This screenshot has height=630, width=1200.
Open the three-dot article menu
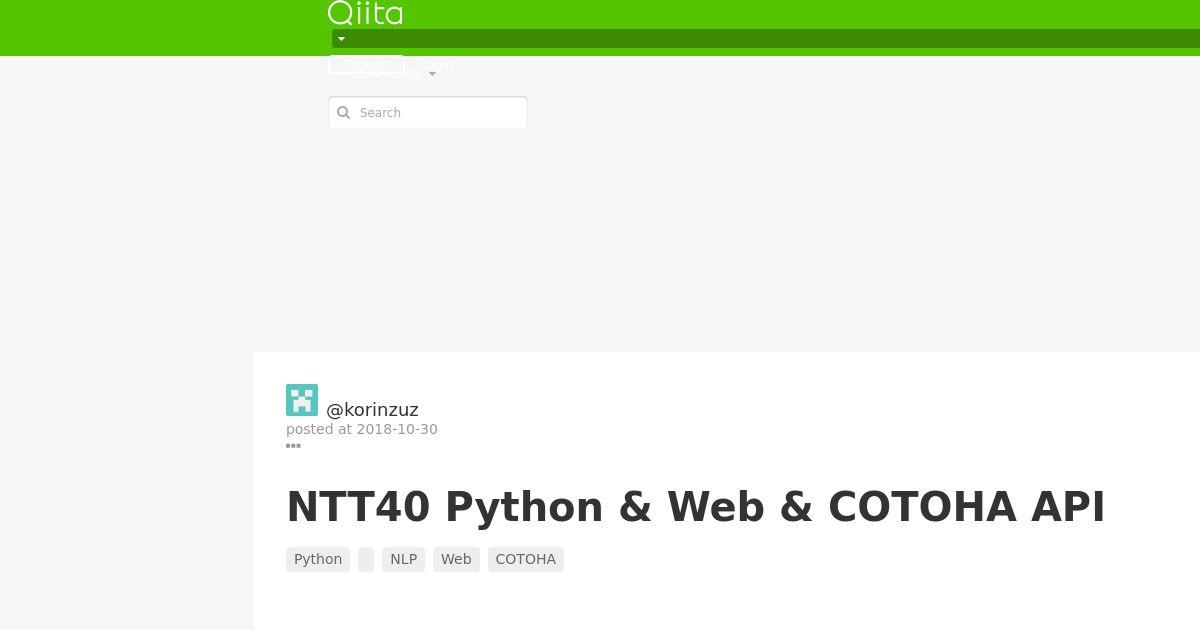tap(293, 446)
